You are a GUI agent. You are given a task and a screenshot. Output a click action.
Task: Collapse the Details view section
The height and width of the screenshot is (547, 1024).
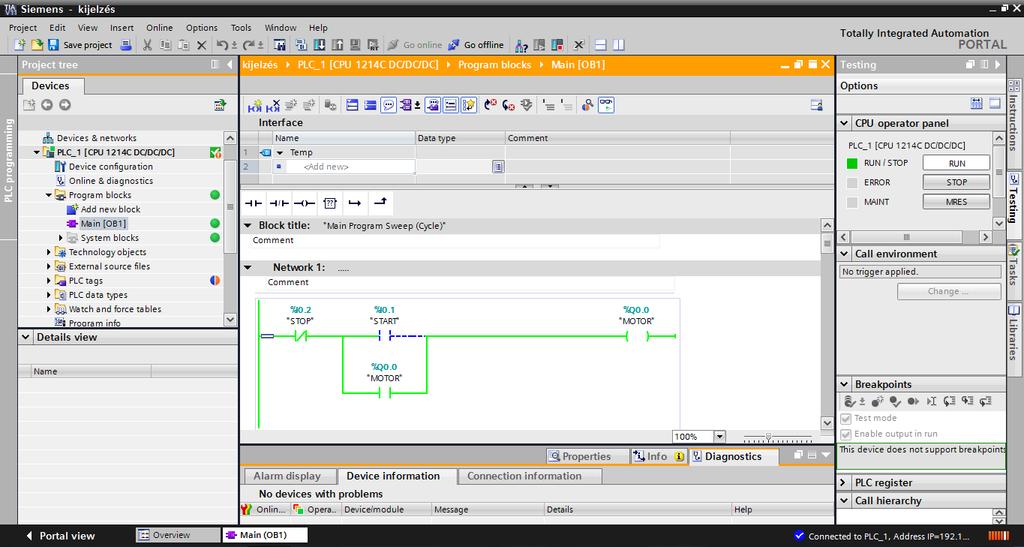(x=25, y=337)
